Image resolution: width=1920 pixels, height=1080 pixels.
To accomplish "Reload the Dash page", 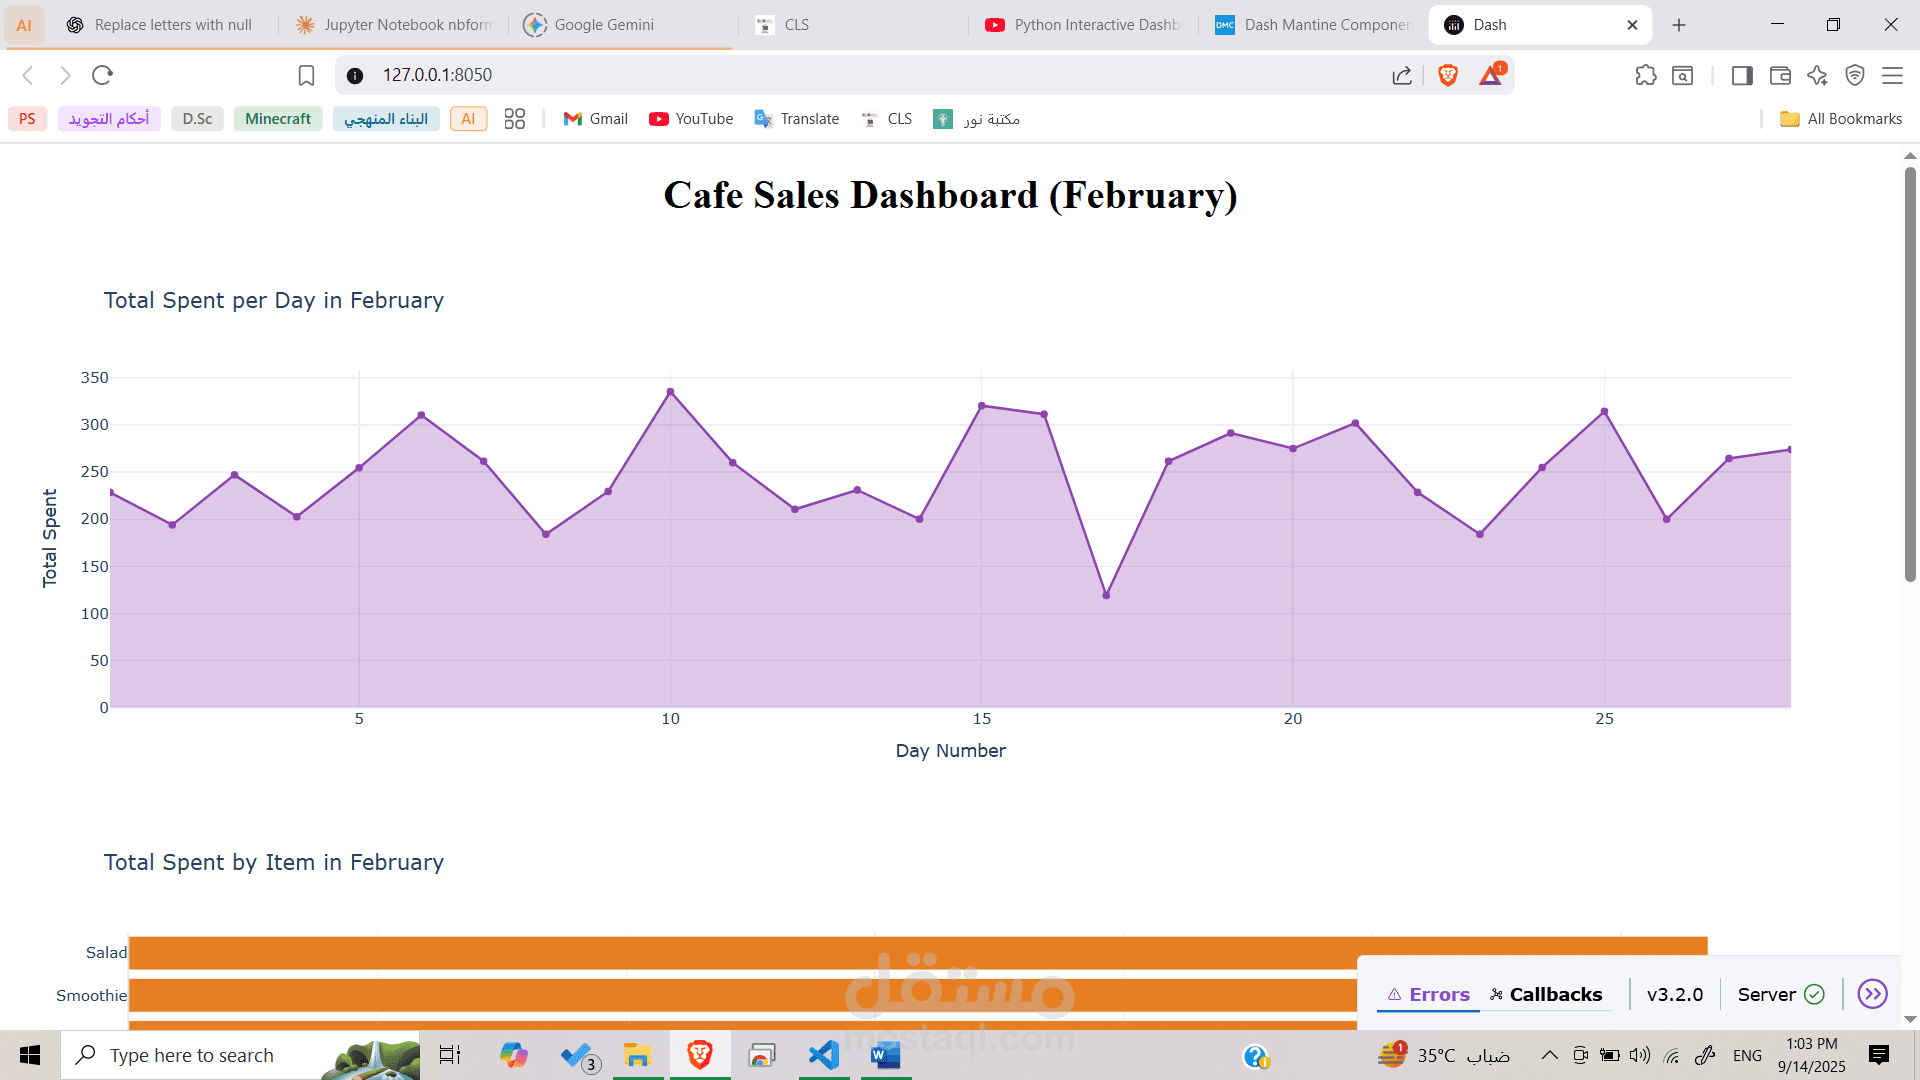I will pos(102,75).
